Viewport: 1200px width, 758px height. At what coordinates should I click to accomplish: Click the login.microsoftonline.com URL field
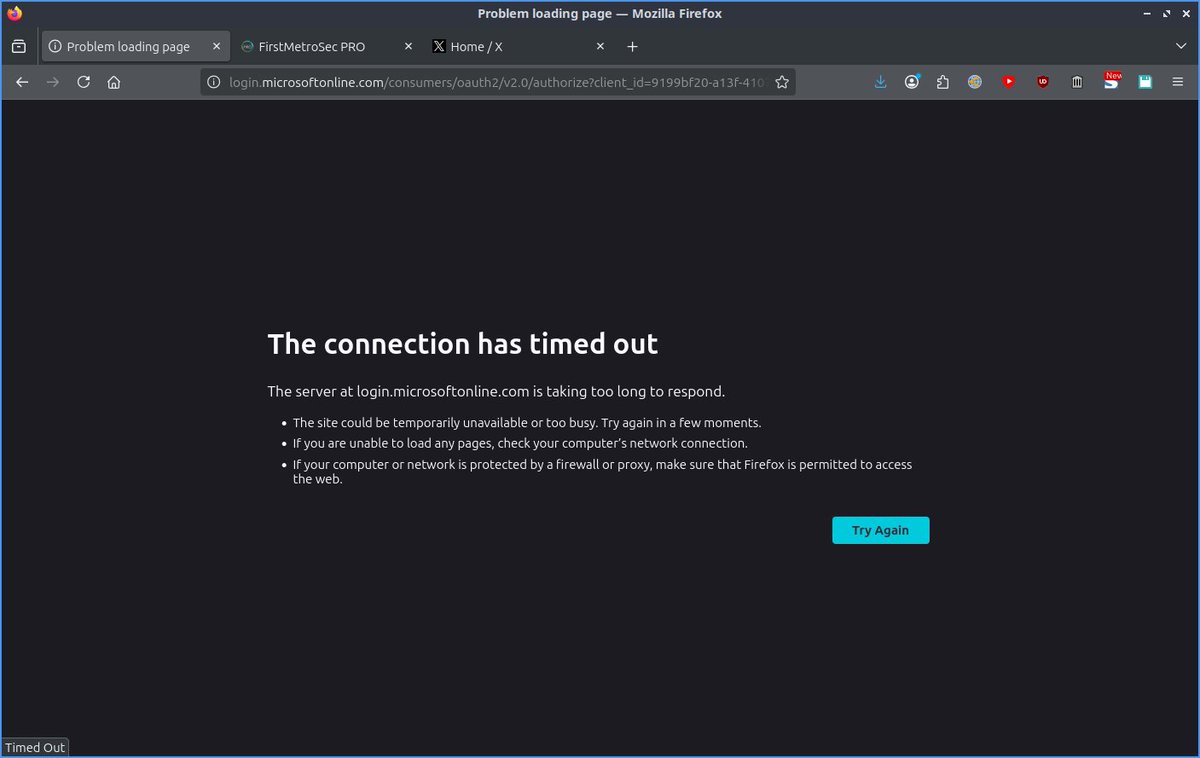coord(497,82)
